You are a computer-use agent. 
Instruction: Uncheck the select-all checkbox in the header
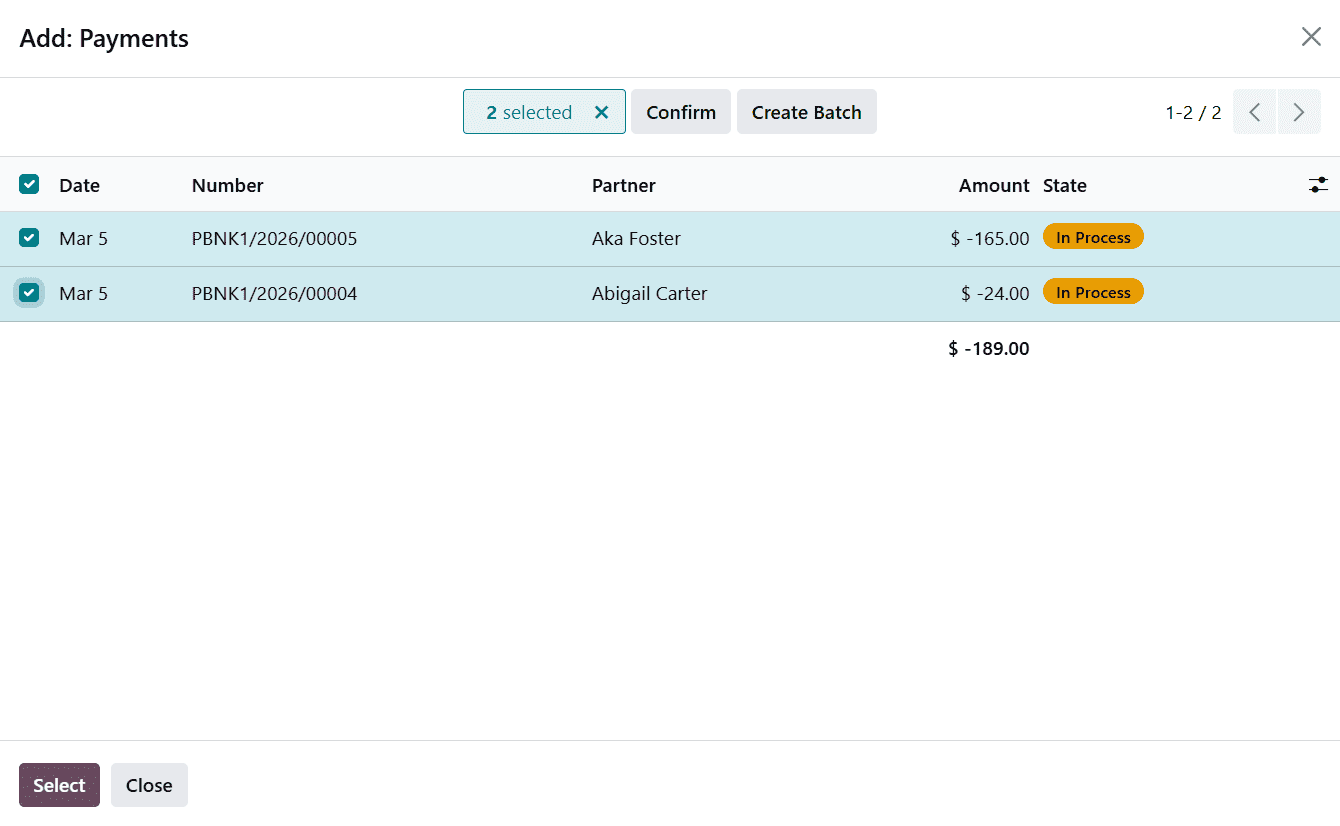click(29, 184)
